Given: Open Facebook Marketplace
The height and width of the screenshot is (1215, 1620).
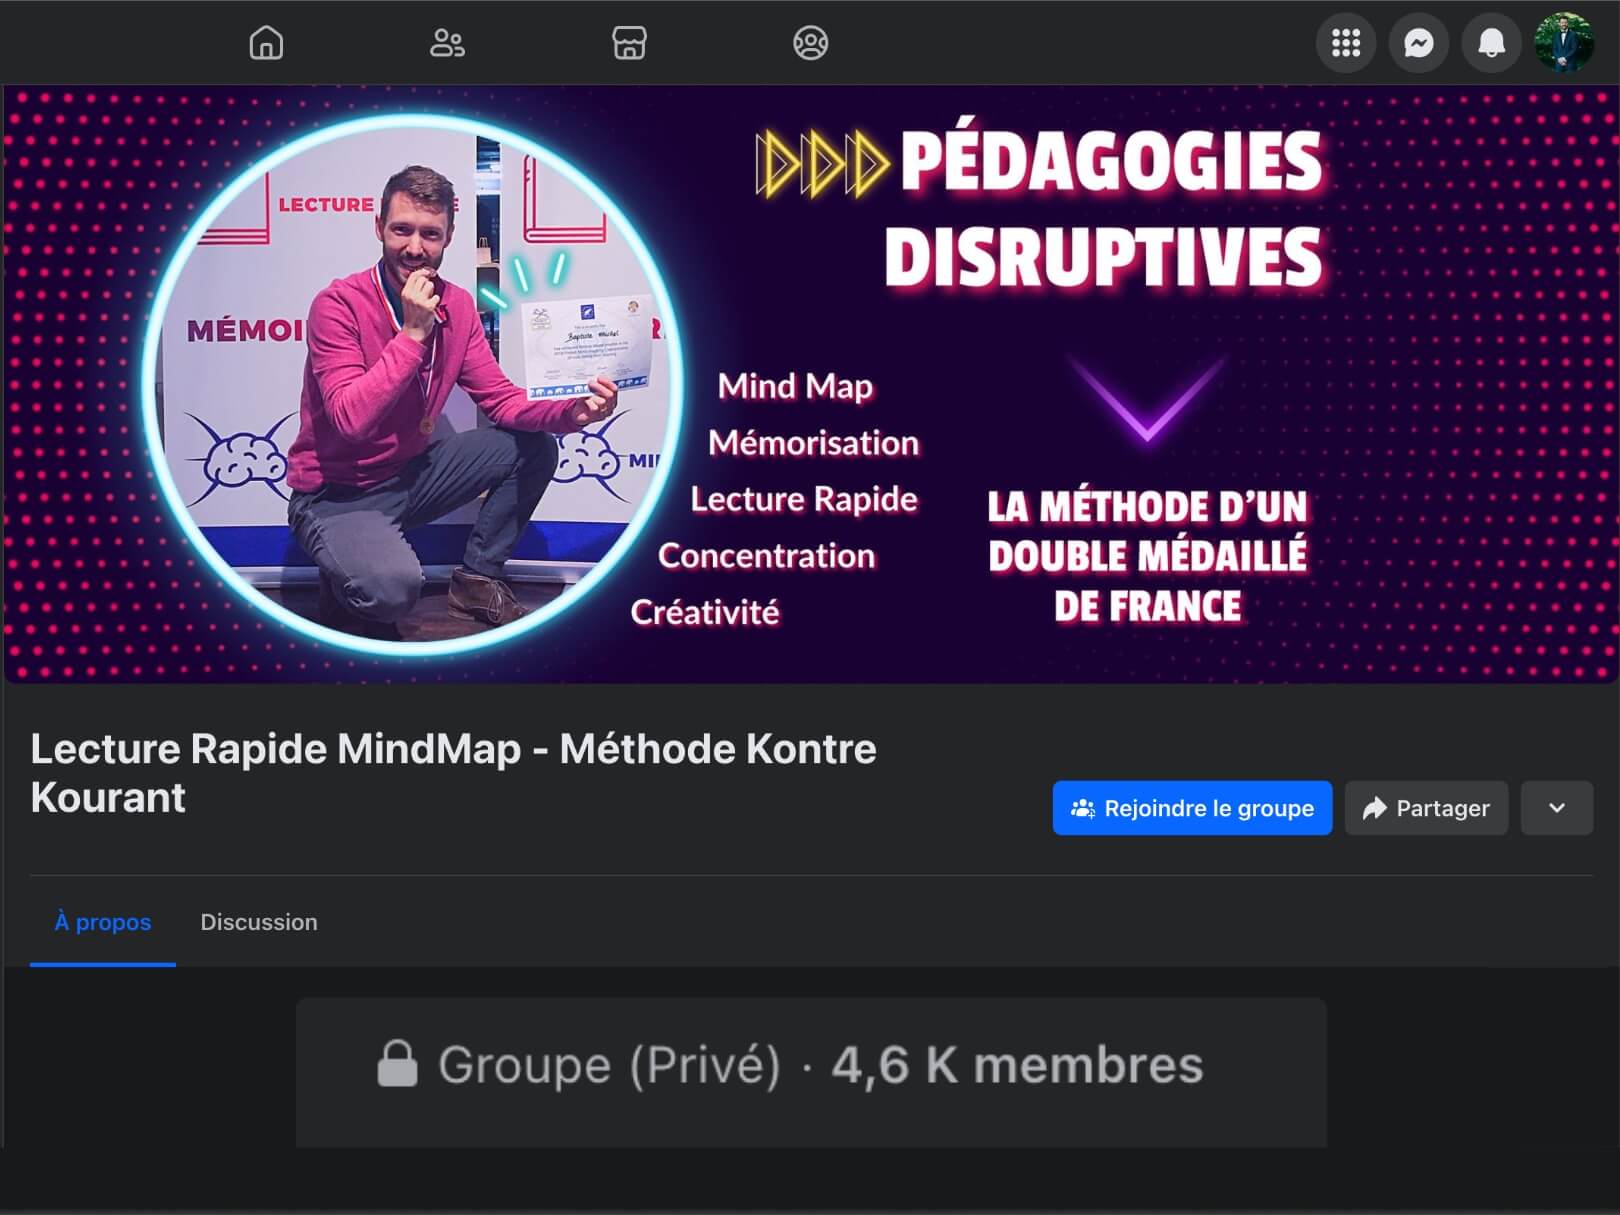Looking at the screenshot, I should (x=630, y=42).
